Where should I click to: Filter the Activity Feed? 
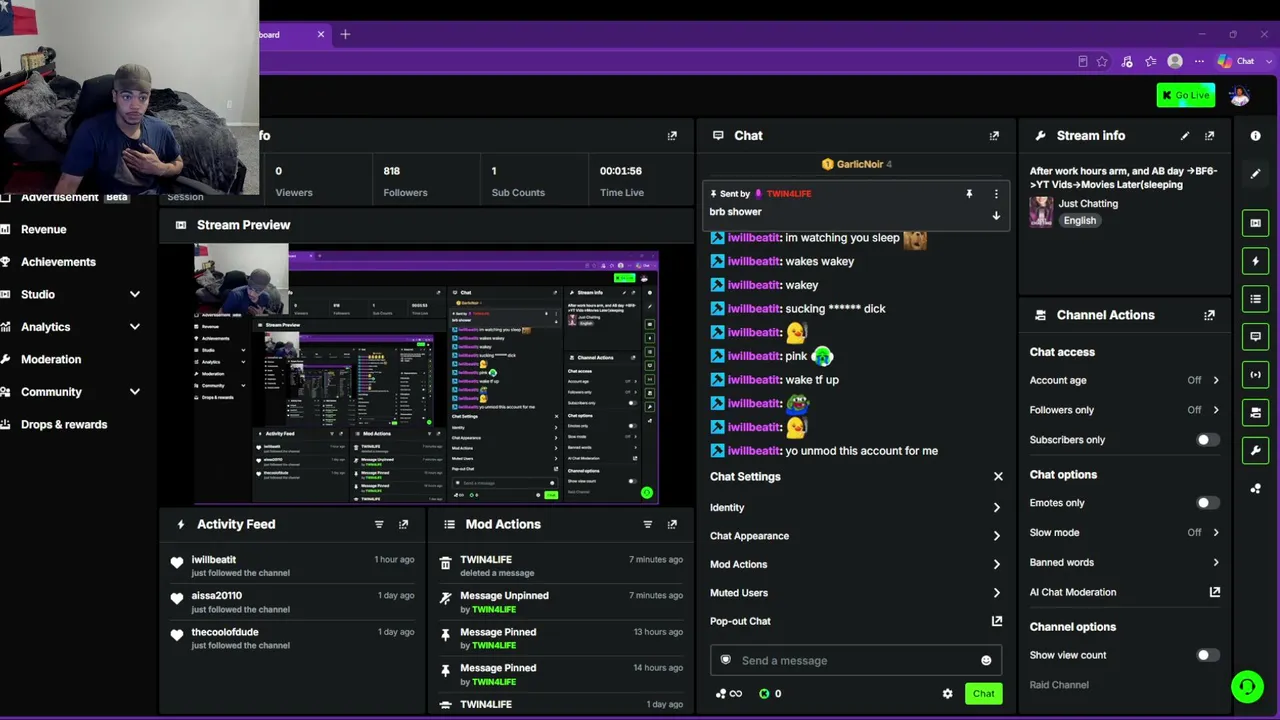[379, 524]
